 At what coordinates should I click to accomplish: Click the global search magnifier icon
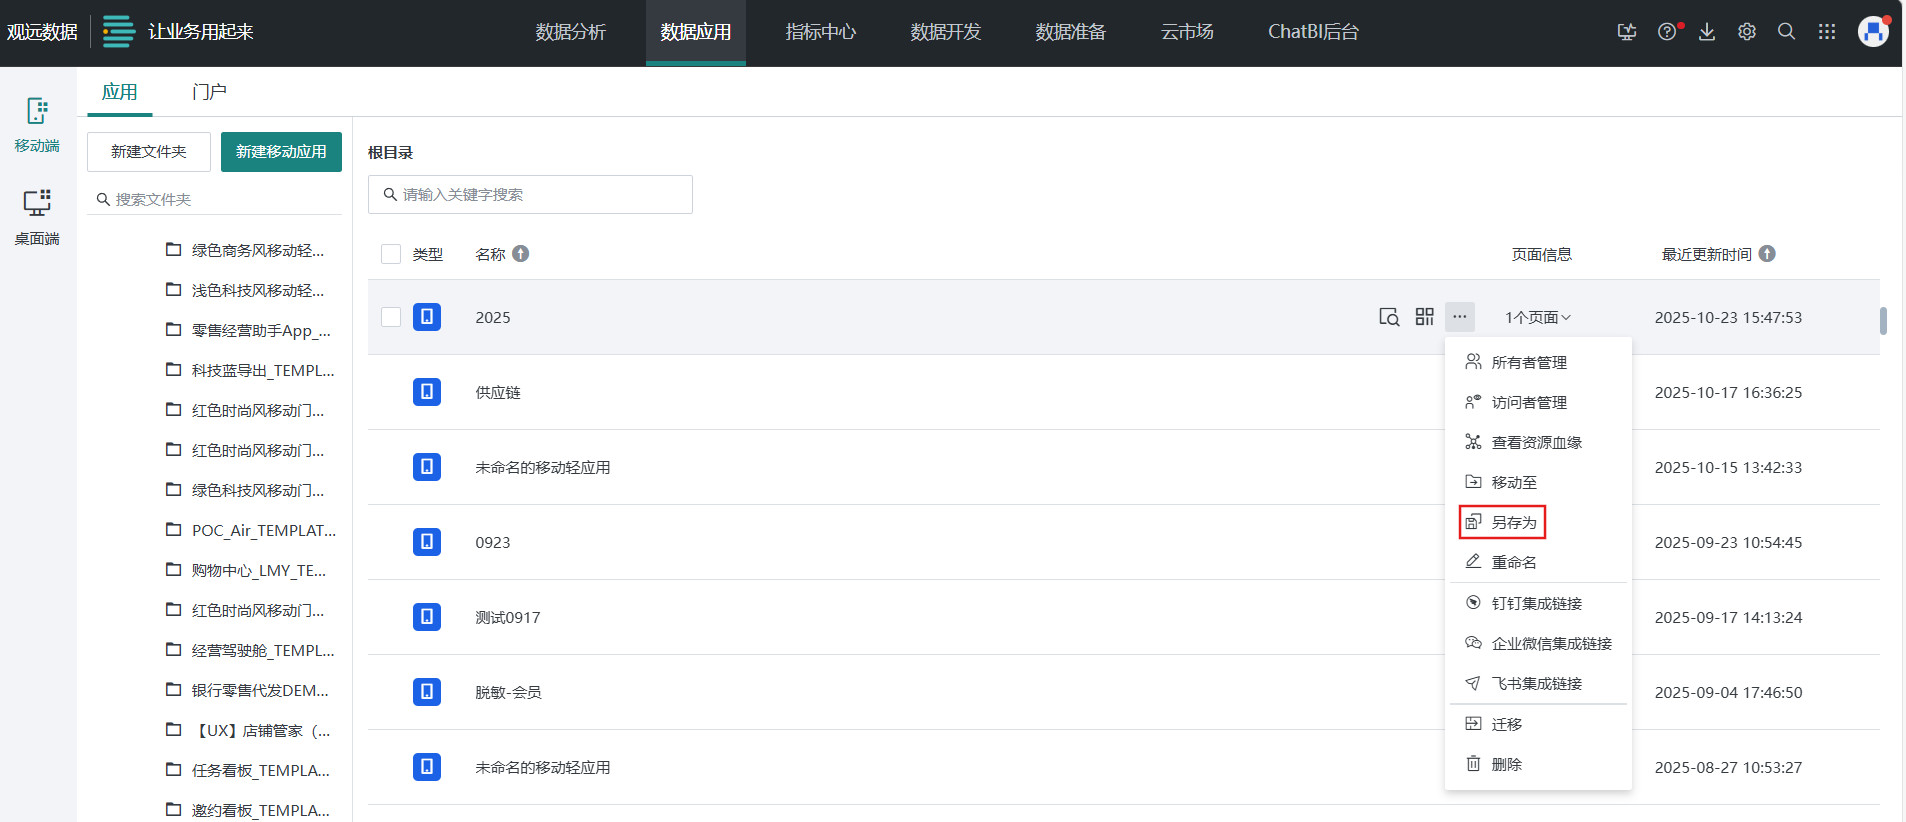pos(1786,32)
